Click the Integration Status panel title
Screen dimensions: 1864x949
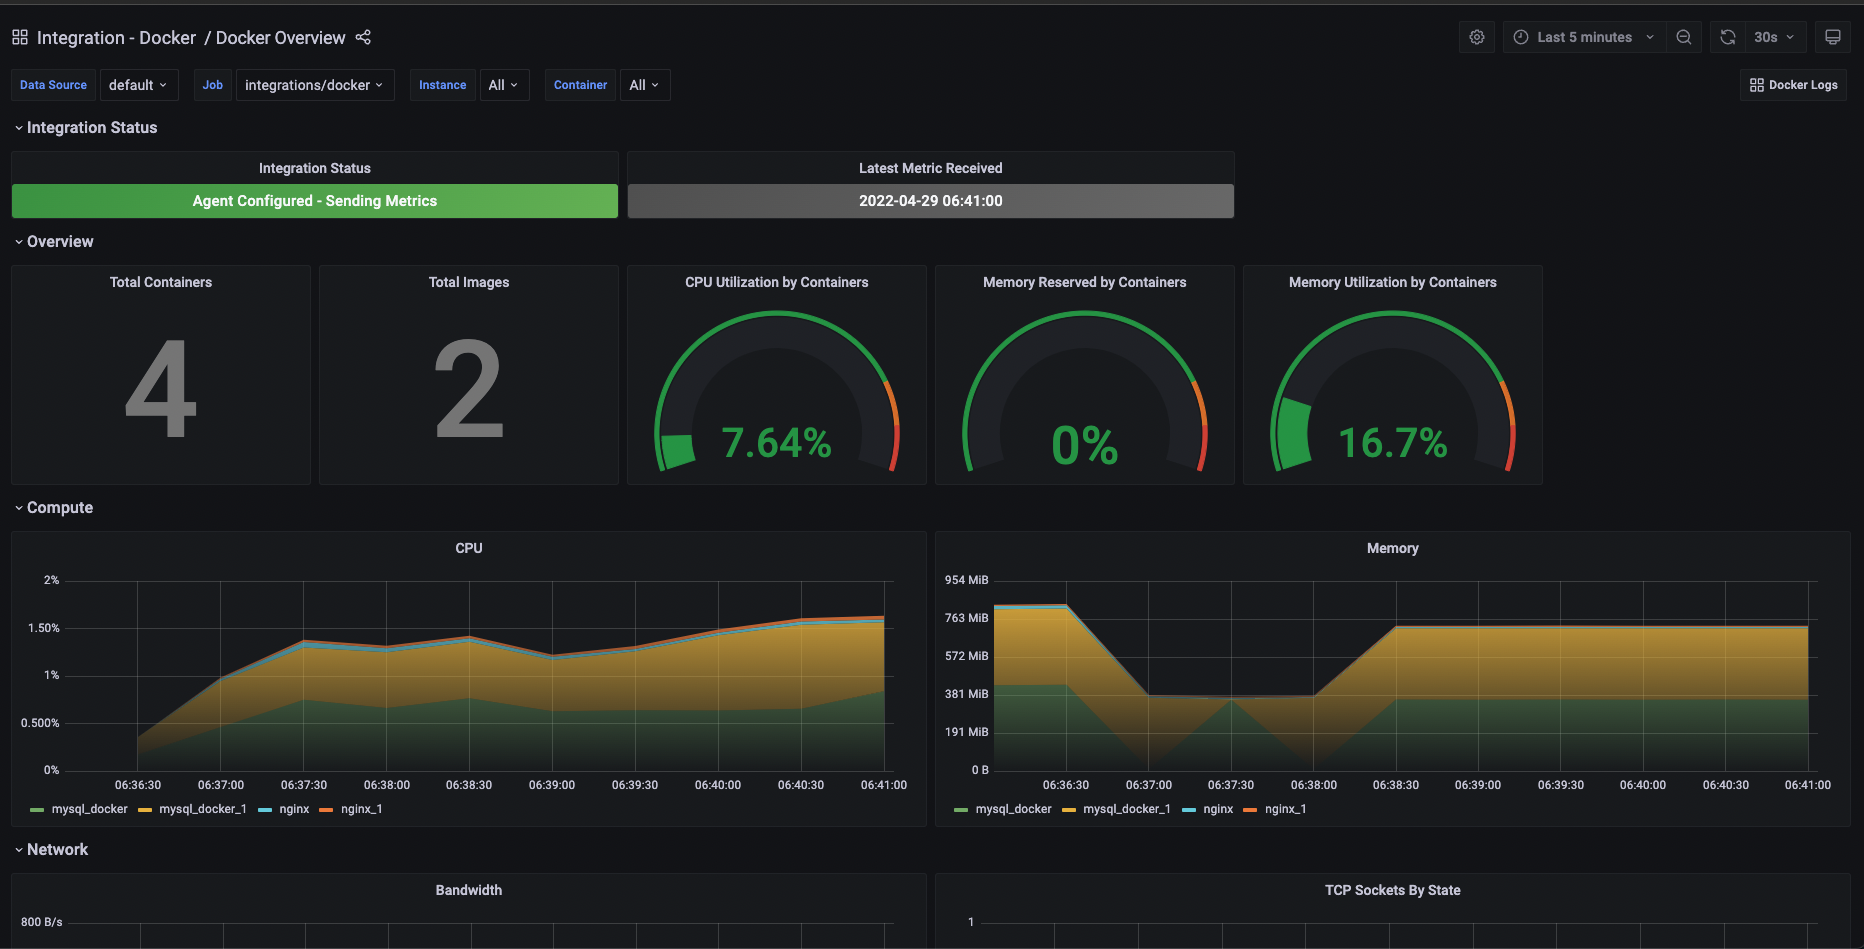point(315,168)
